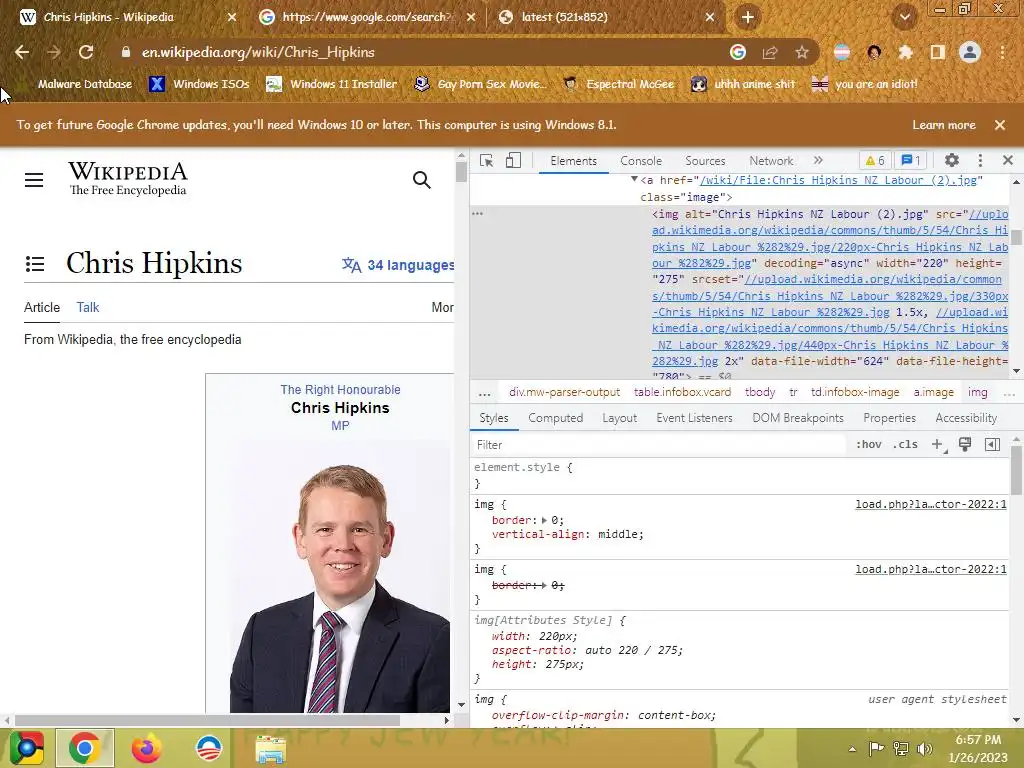
Task: Expand the border shorthand property
Action: (544, 520)
